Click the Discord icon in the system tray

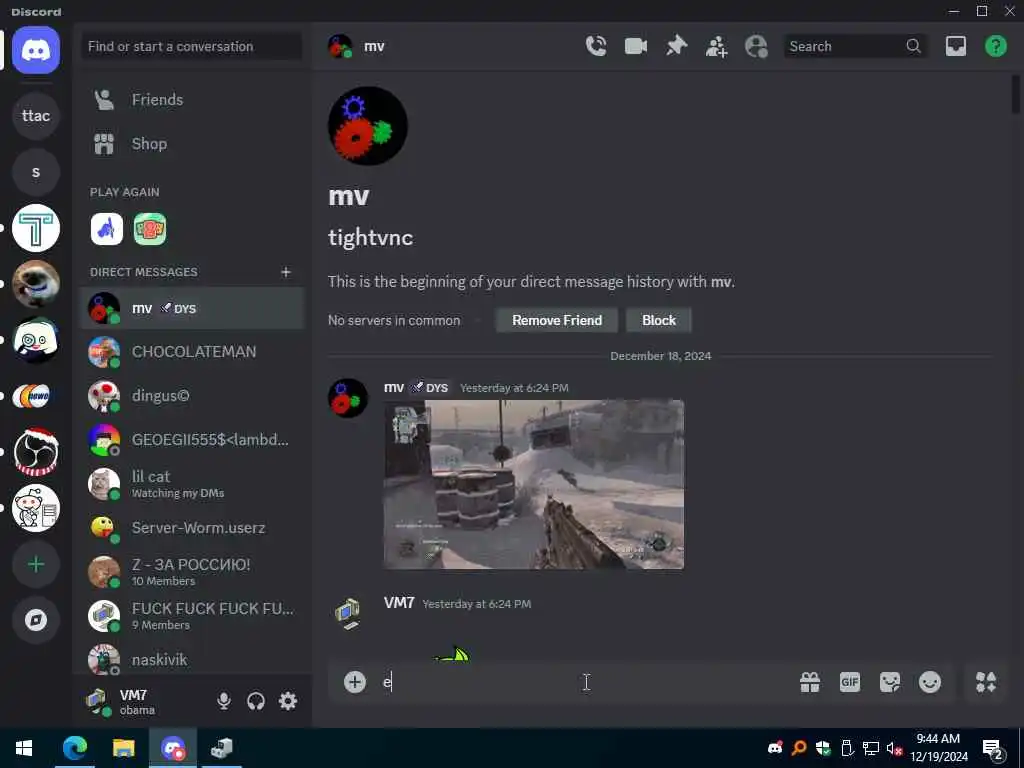[x=775, y=748]
